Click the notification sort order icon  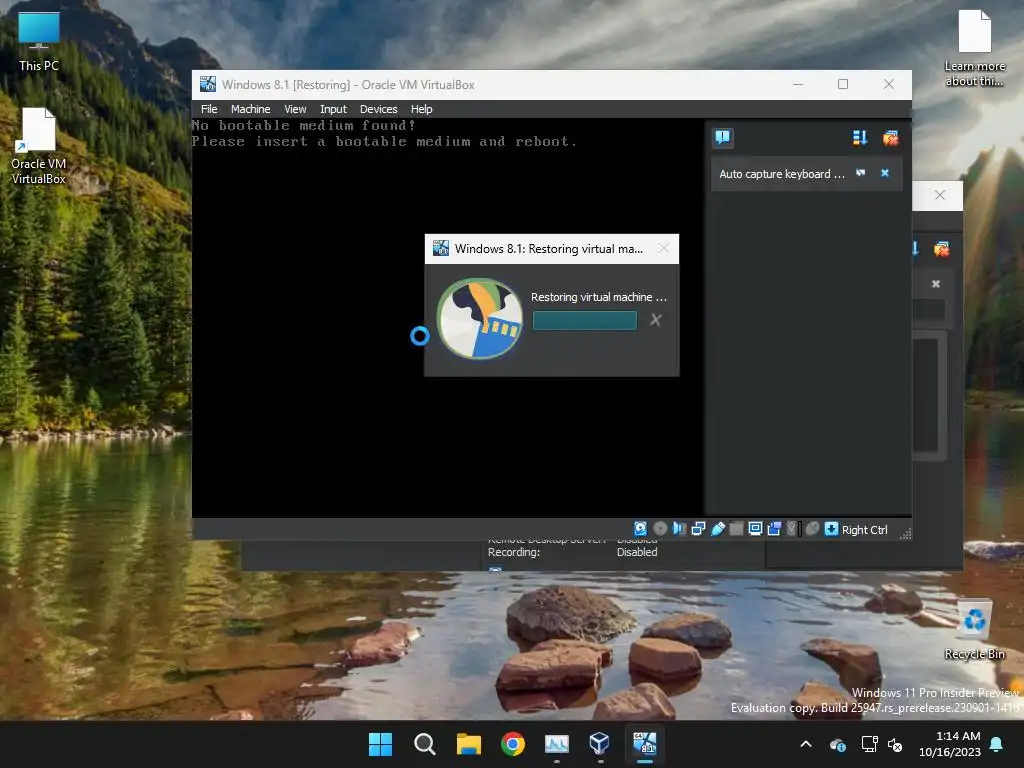coord(859,137)
